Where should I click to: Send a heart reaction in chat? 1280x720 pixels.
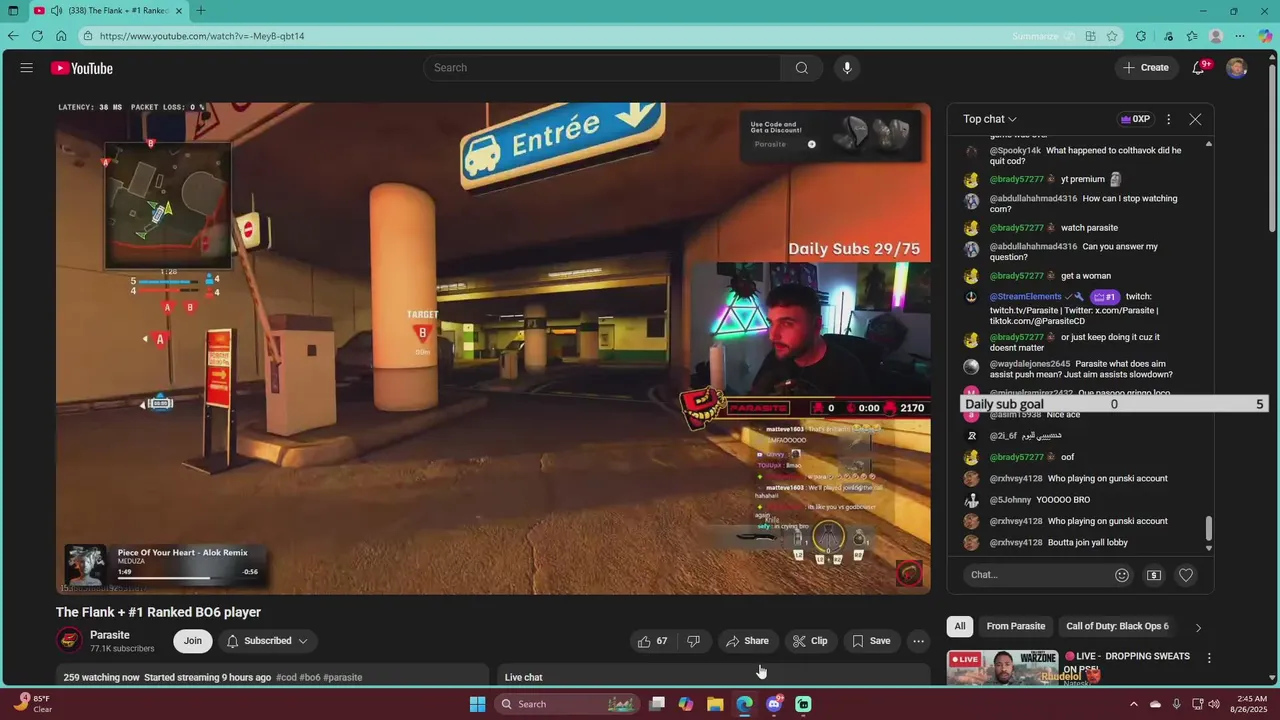tap(1186, 575)
